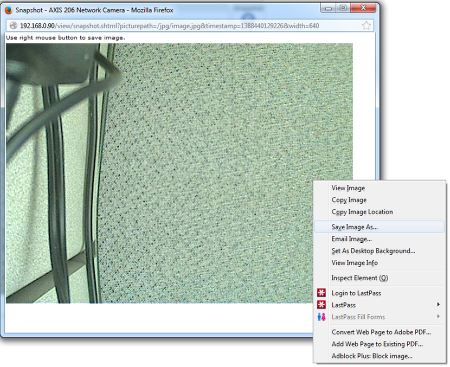Click the LastPass icon beside LastPass submenu
450x367 pixels.
tap(321, 305)
